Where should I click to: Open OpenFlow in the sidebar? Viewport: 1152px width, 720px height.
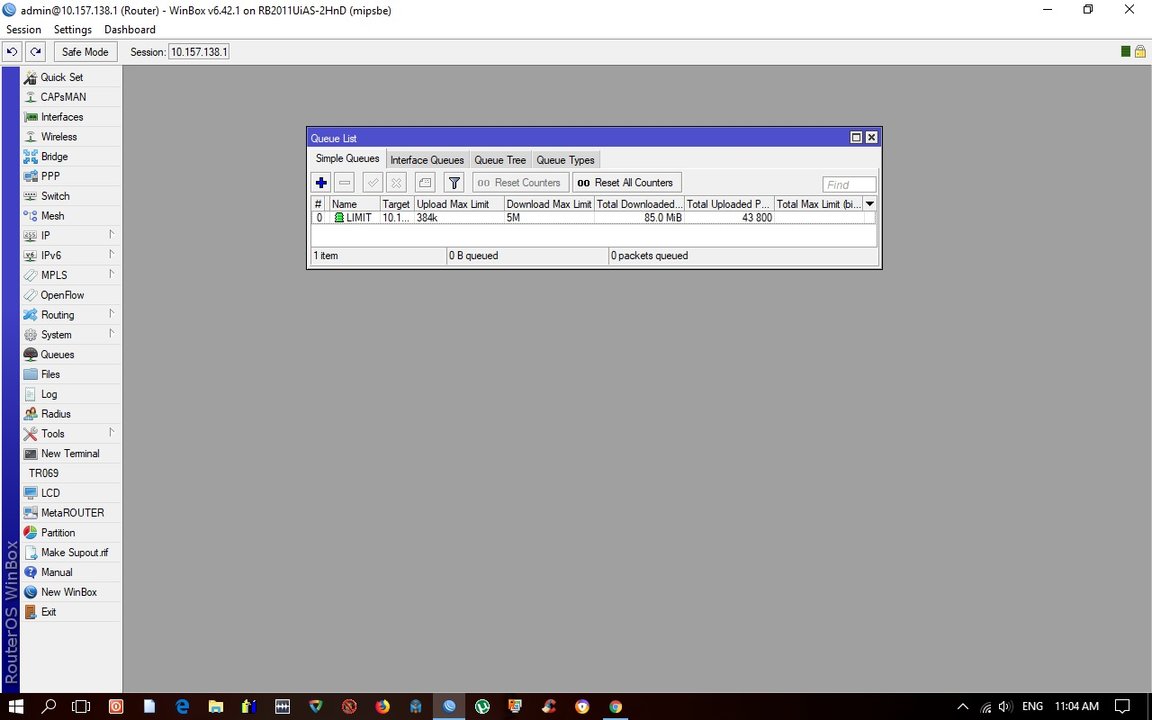click(71, 295)
